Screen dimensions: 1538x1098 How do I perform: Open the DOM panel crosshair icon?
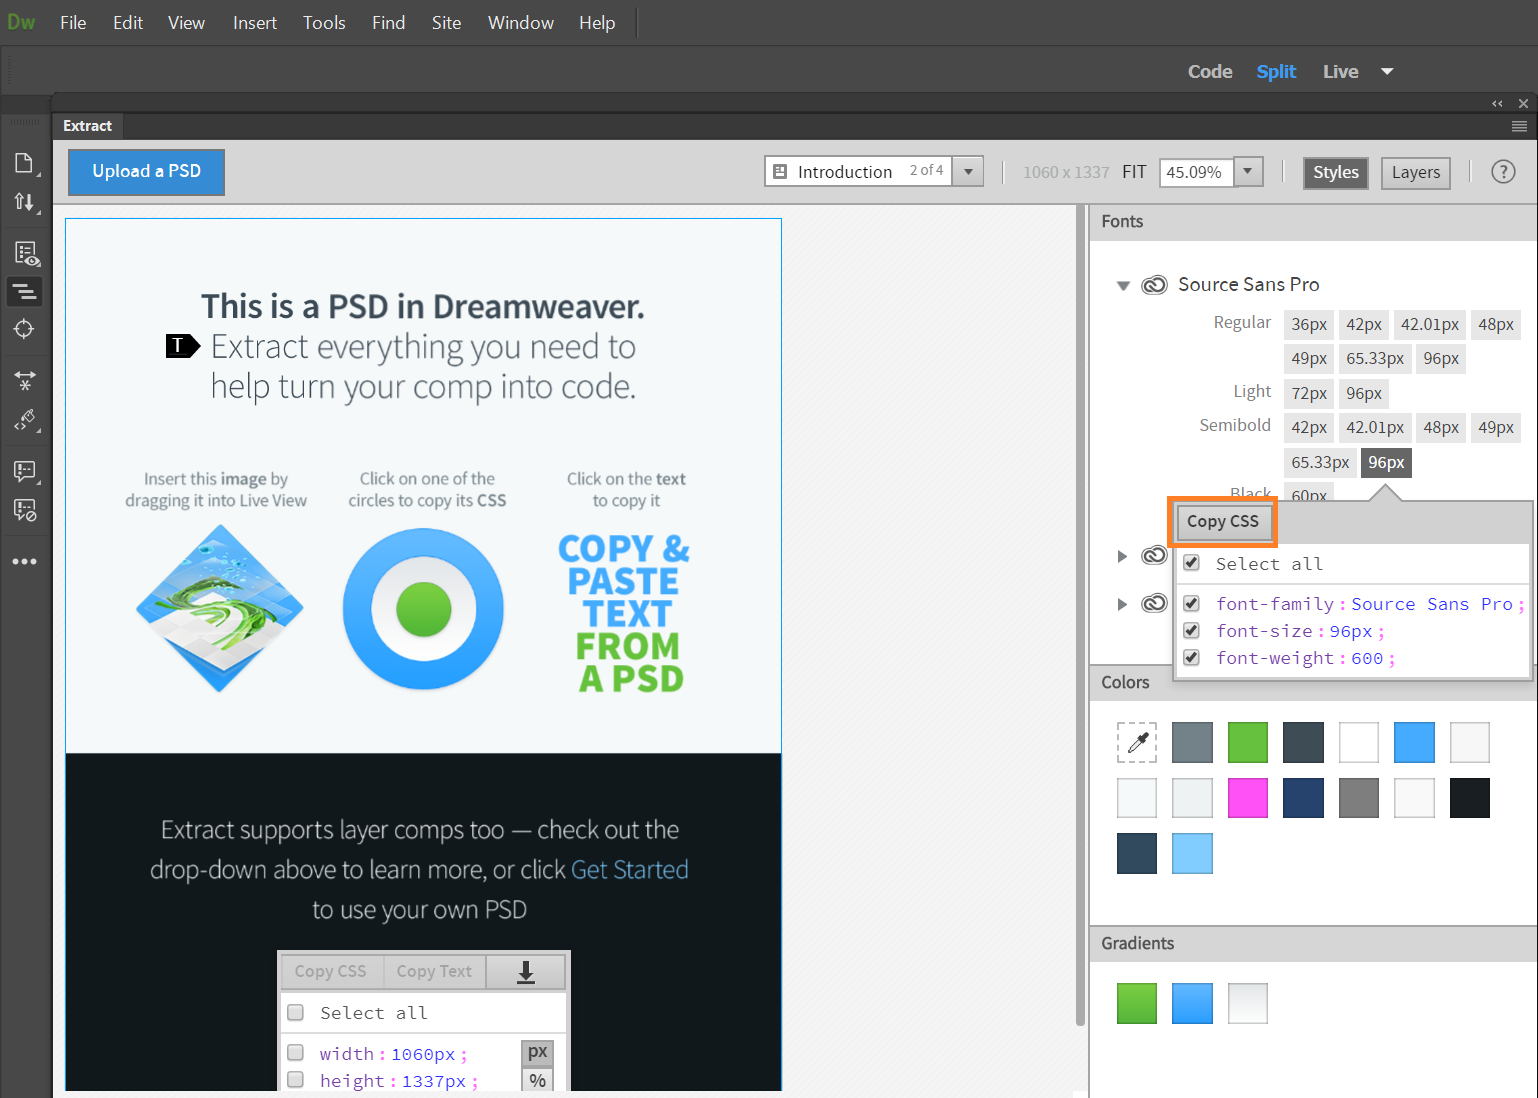(x=25, y=329)
